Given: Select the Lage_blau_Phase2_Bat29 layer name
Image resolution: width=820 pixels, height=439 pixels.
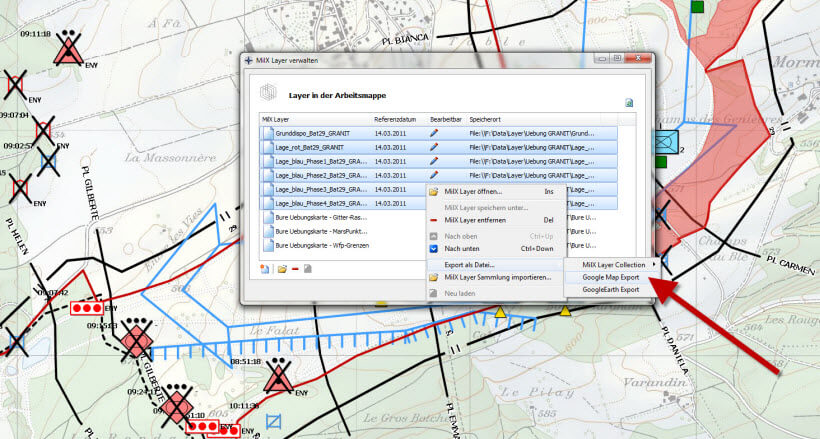Looking at the screenshot, I should point(321,175).
